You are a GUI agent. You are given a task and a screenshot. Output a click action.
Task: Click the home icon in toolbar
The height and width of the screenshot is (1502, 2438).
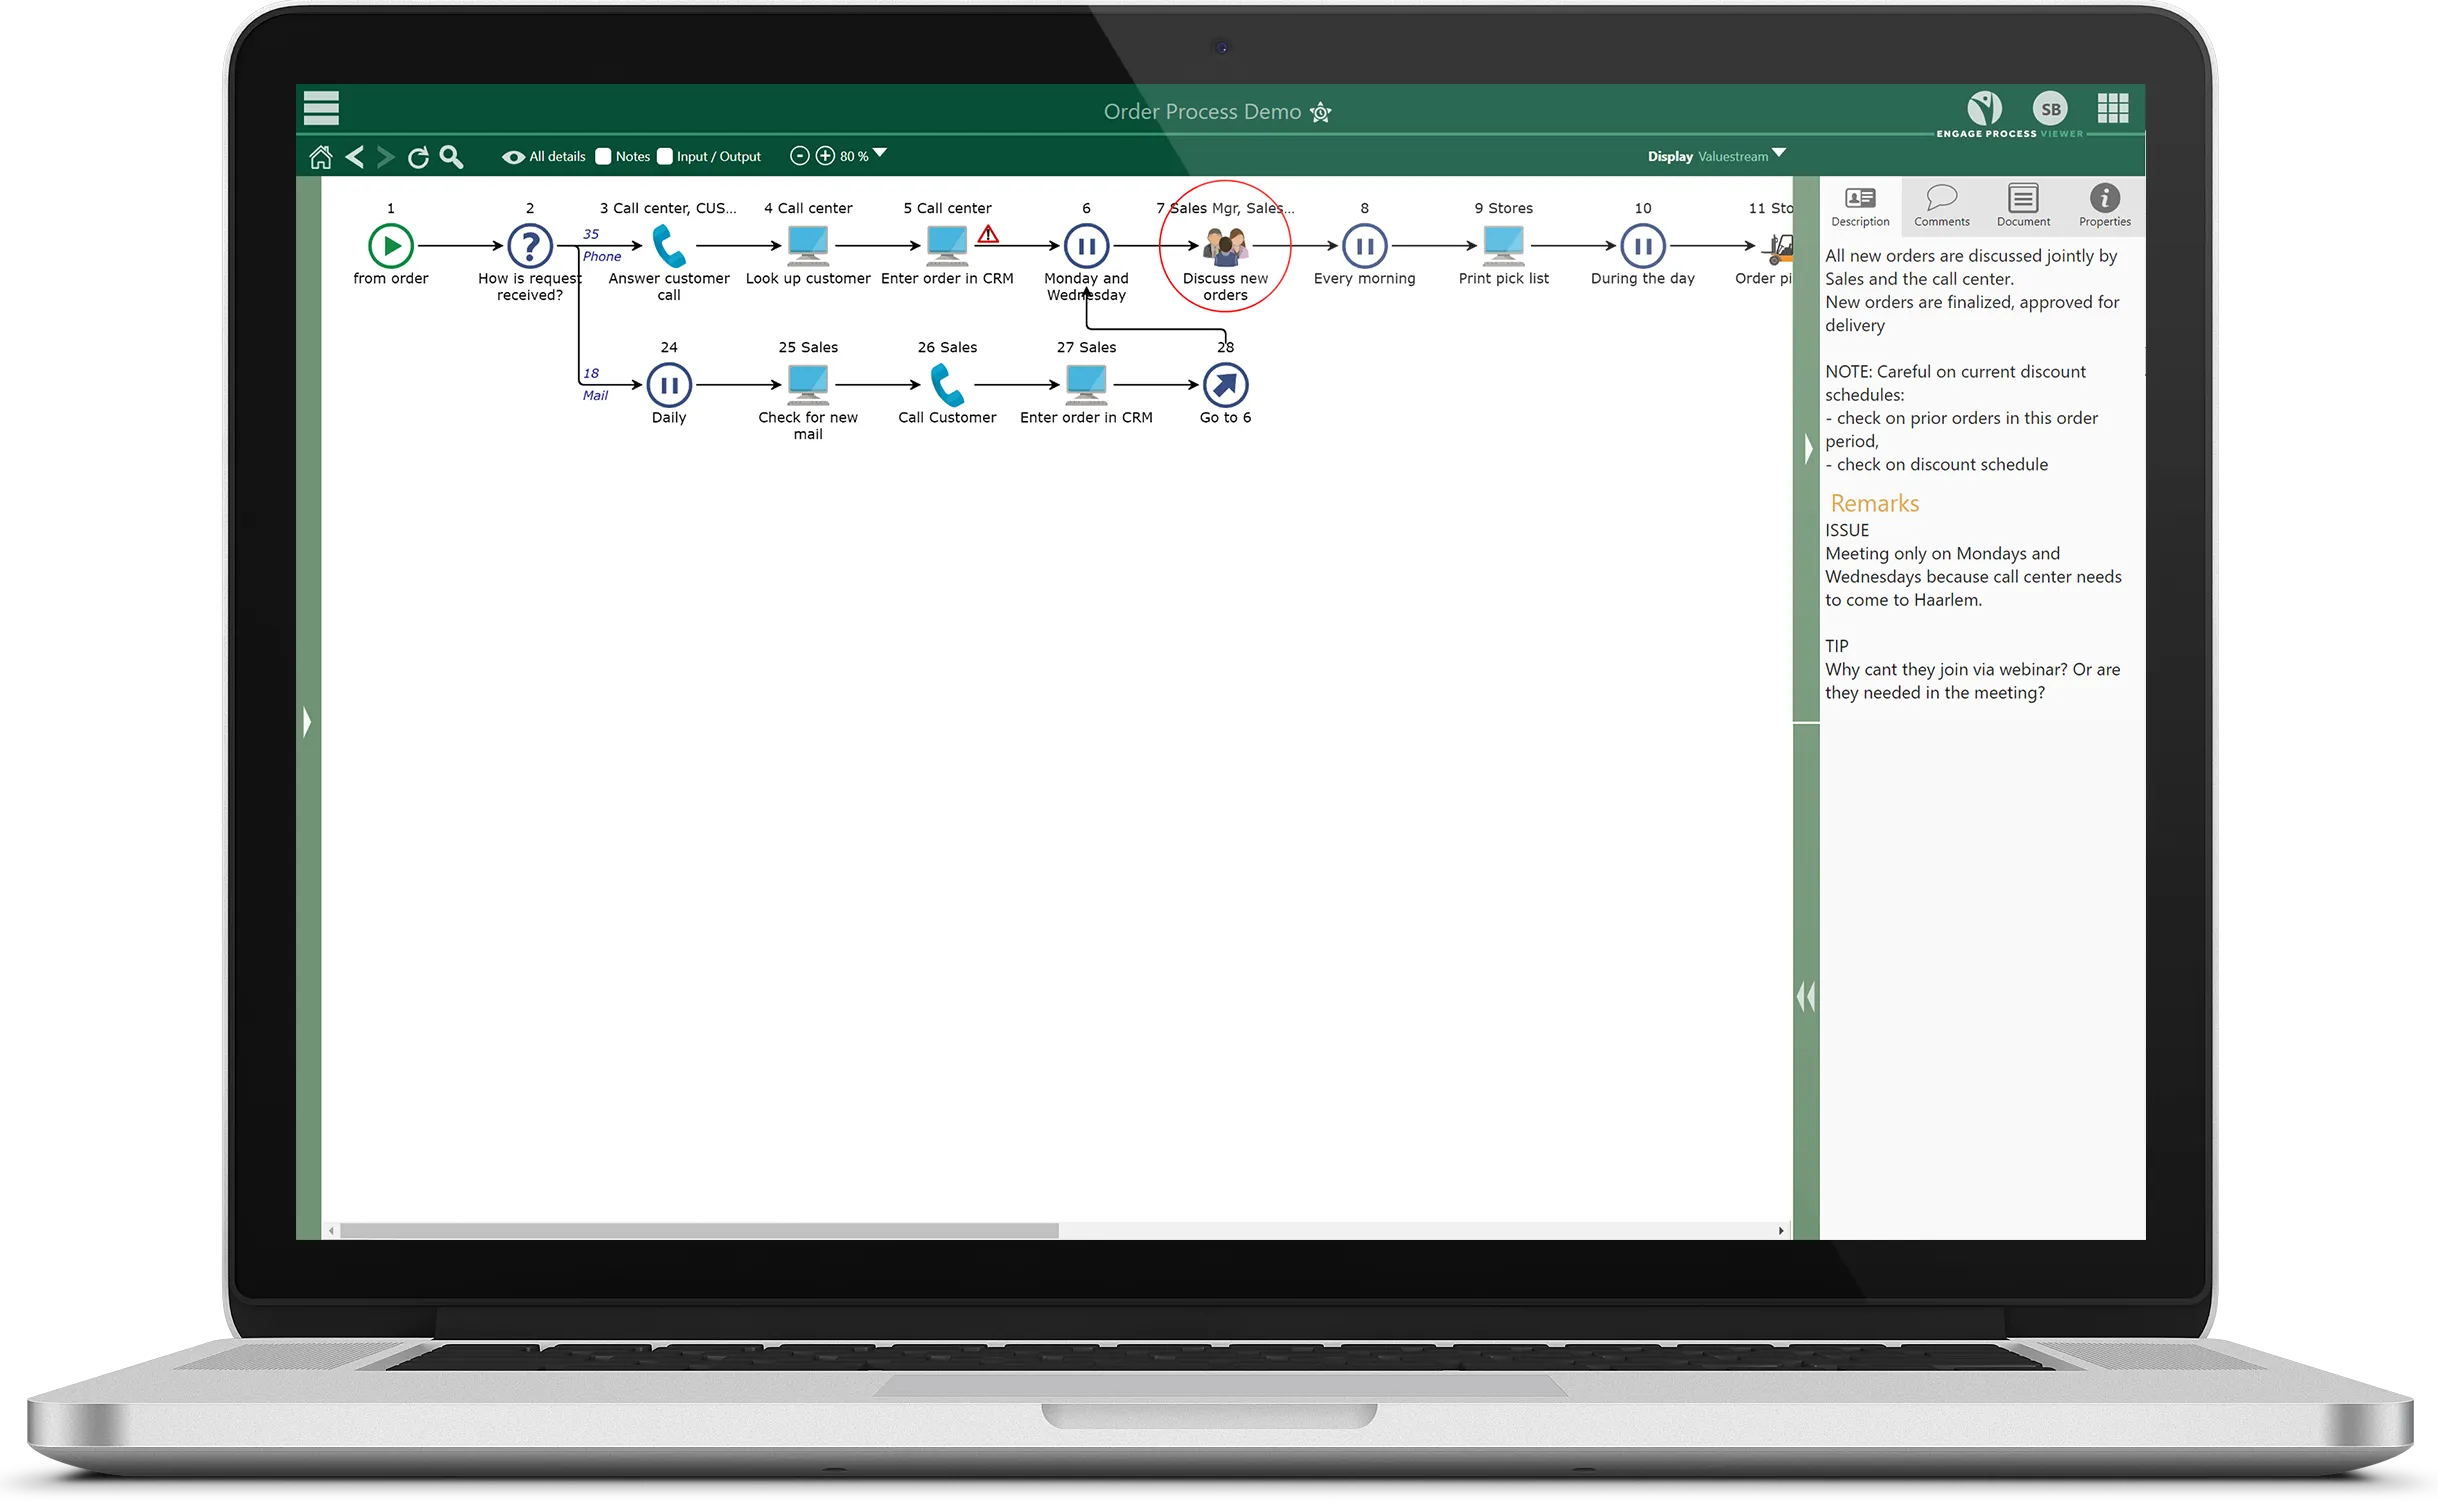(320, 157)
